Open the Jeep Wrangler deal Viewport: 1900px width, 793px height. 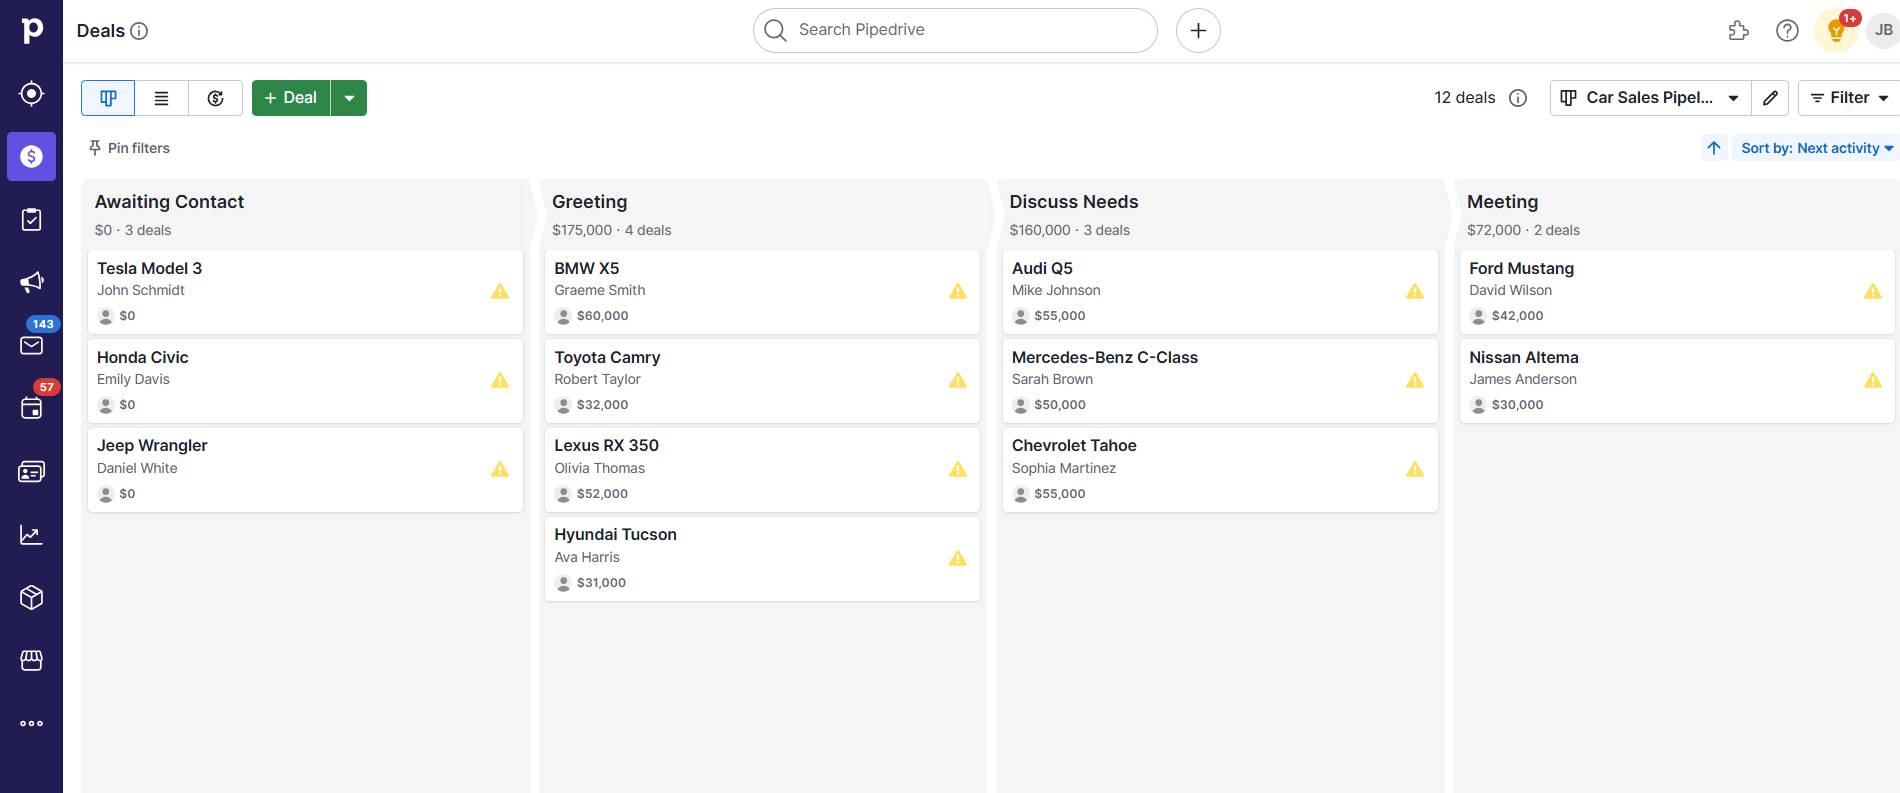click(305, 469)
